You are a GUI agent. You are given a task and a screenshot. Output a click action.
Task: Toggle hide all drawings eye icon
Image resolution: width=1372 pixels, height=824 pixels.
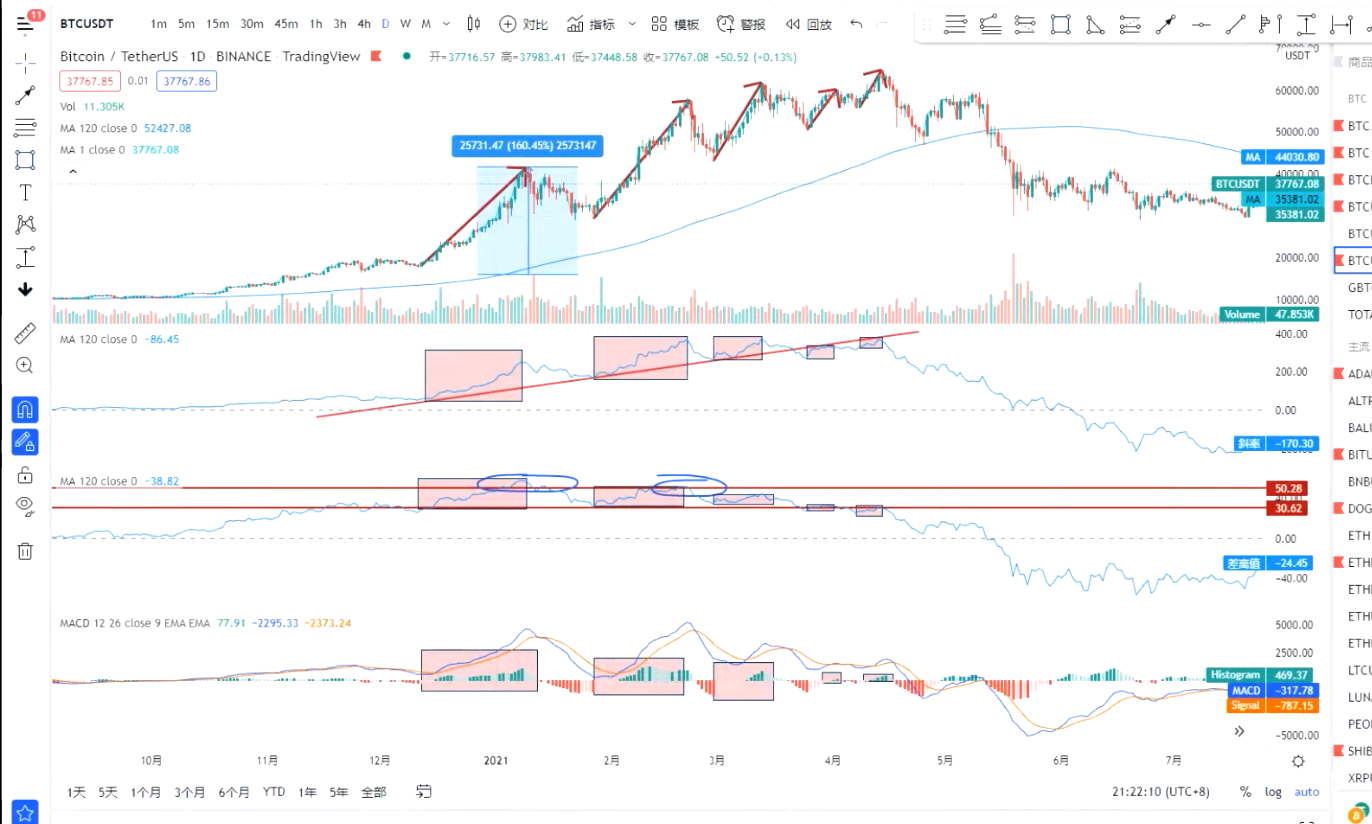coord(25,505)
